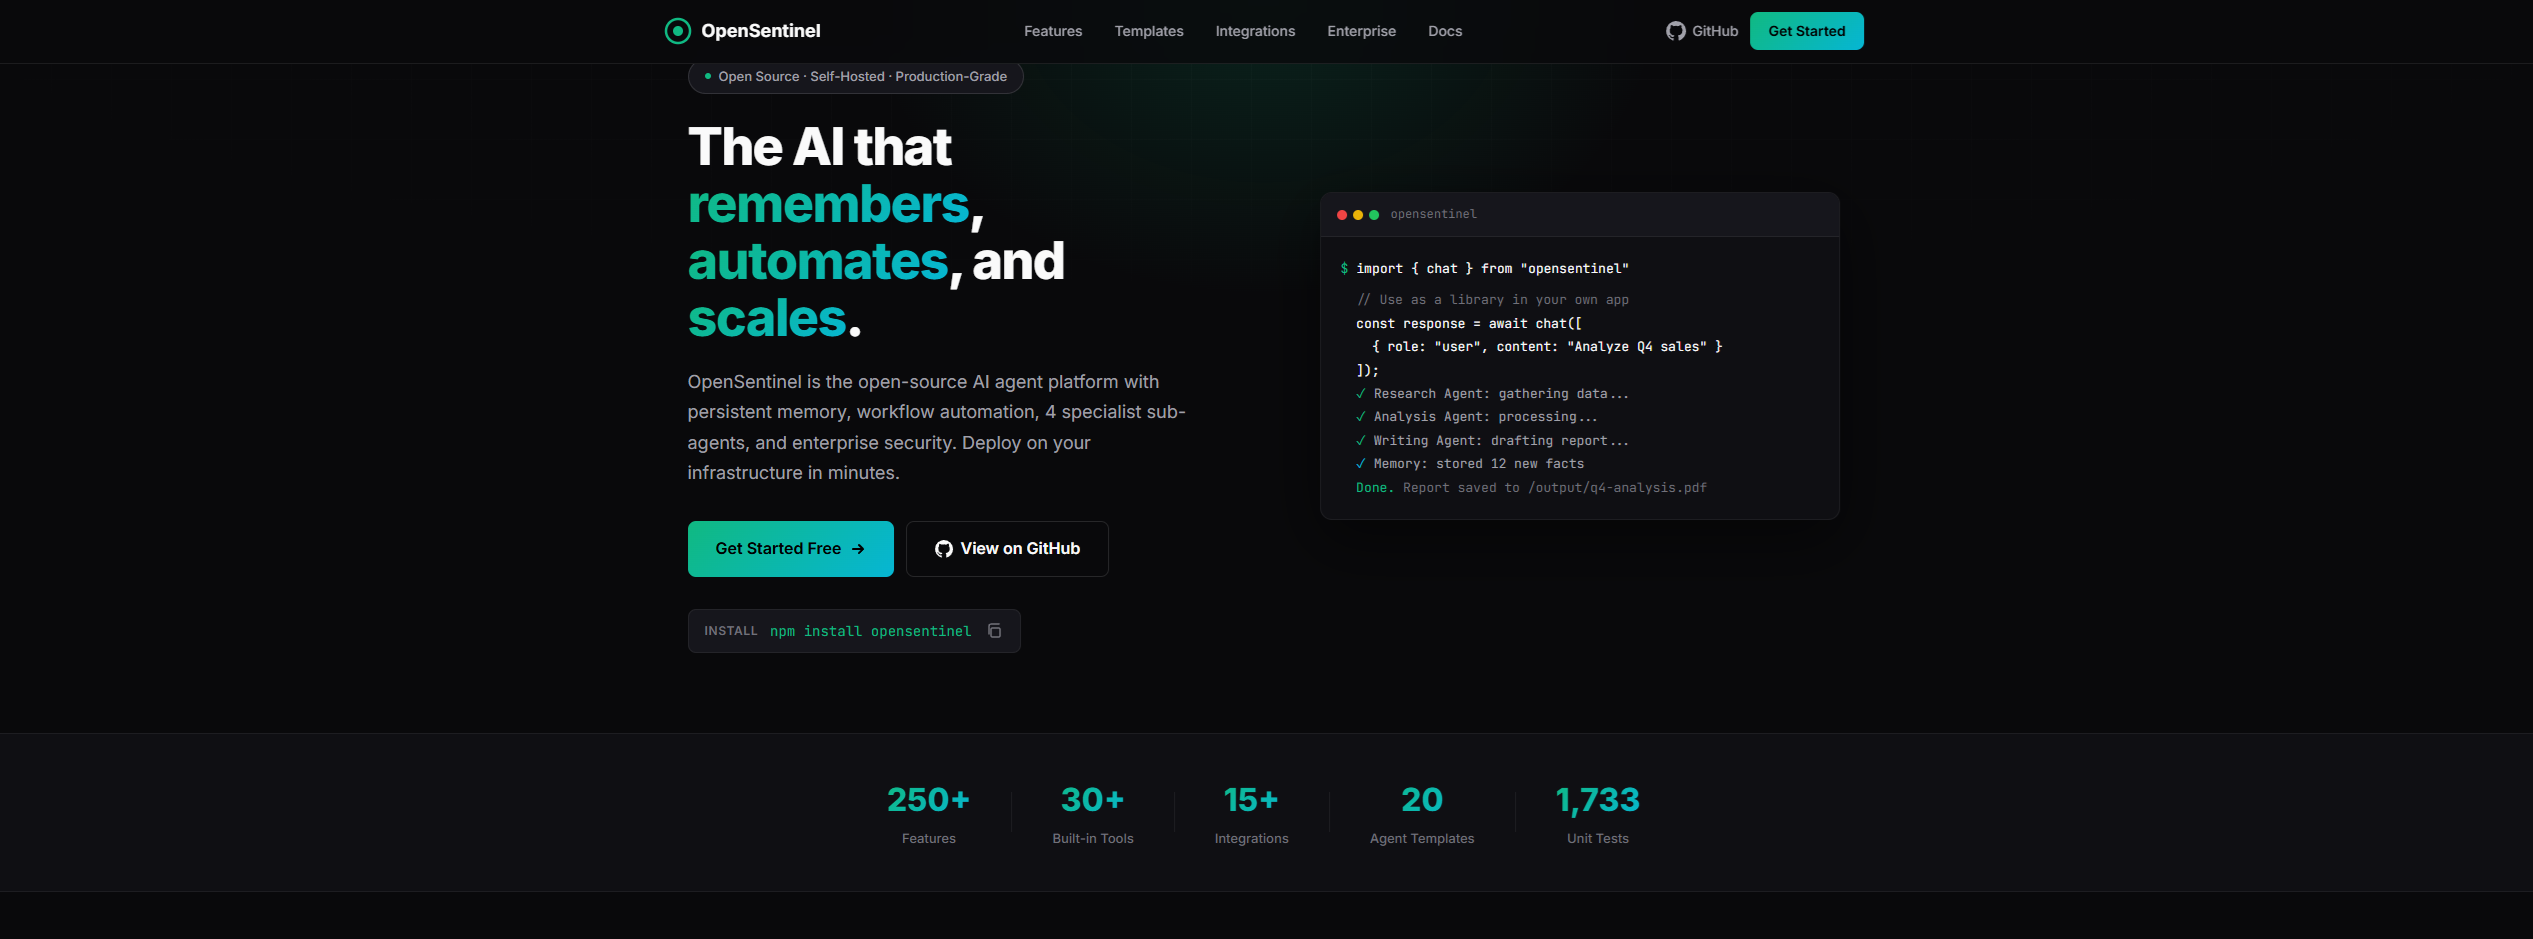Image resolution: width=2533 pixels, height=939 pixels.
Task: Select Enterprise in the navigation bar
Action: (1361, 31)
